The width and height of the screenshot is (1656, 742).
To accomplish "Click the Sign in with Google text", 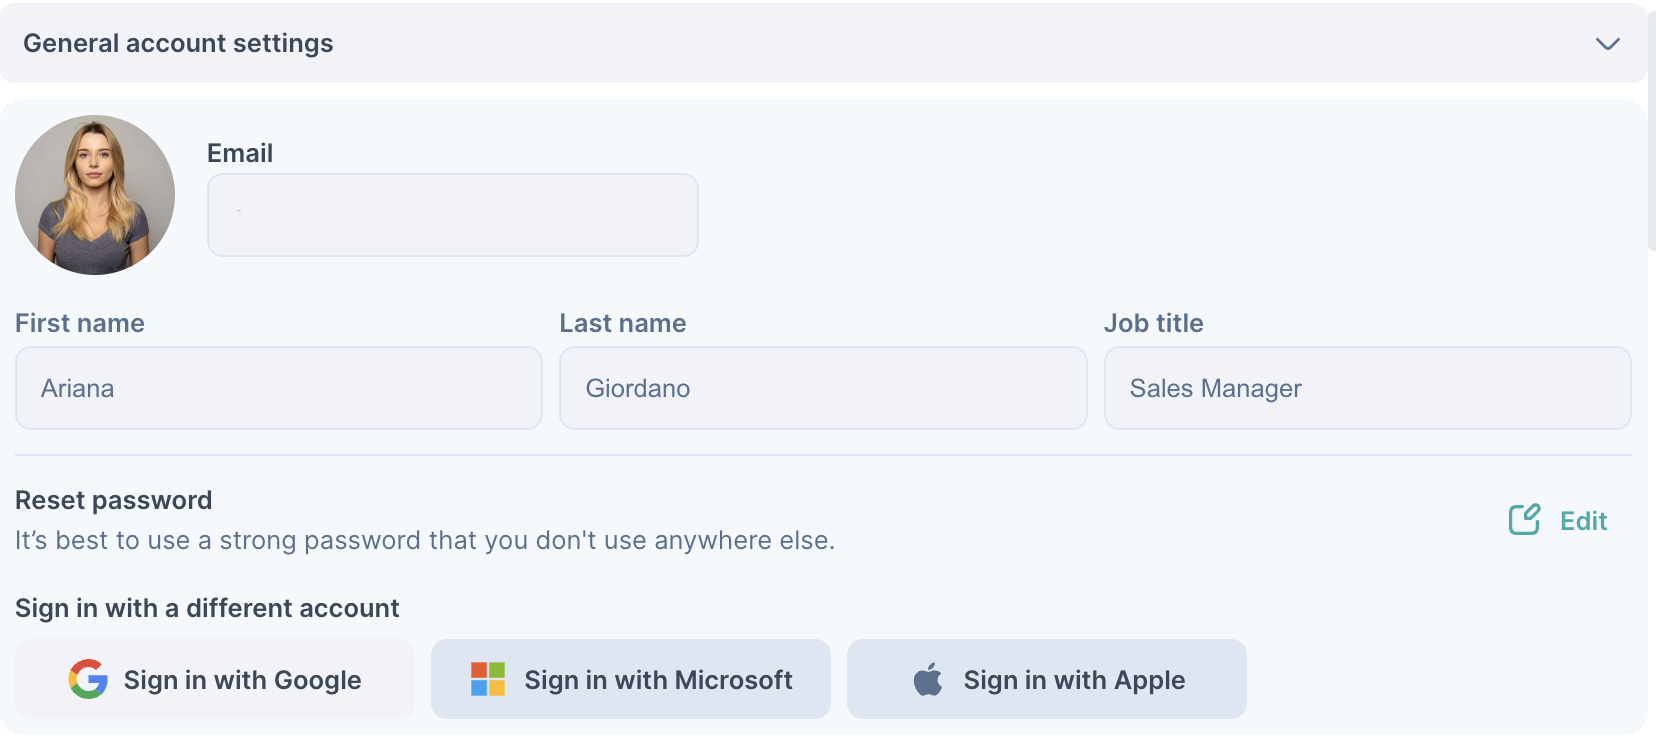I will [243, 680].
